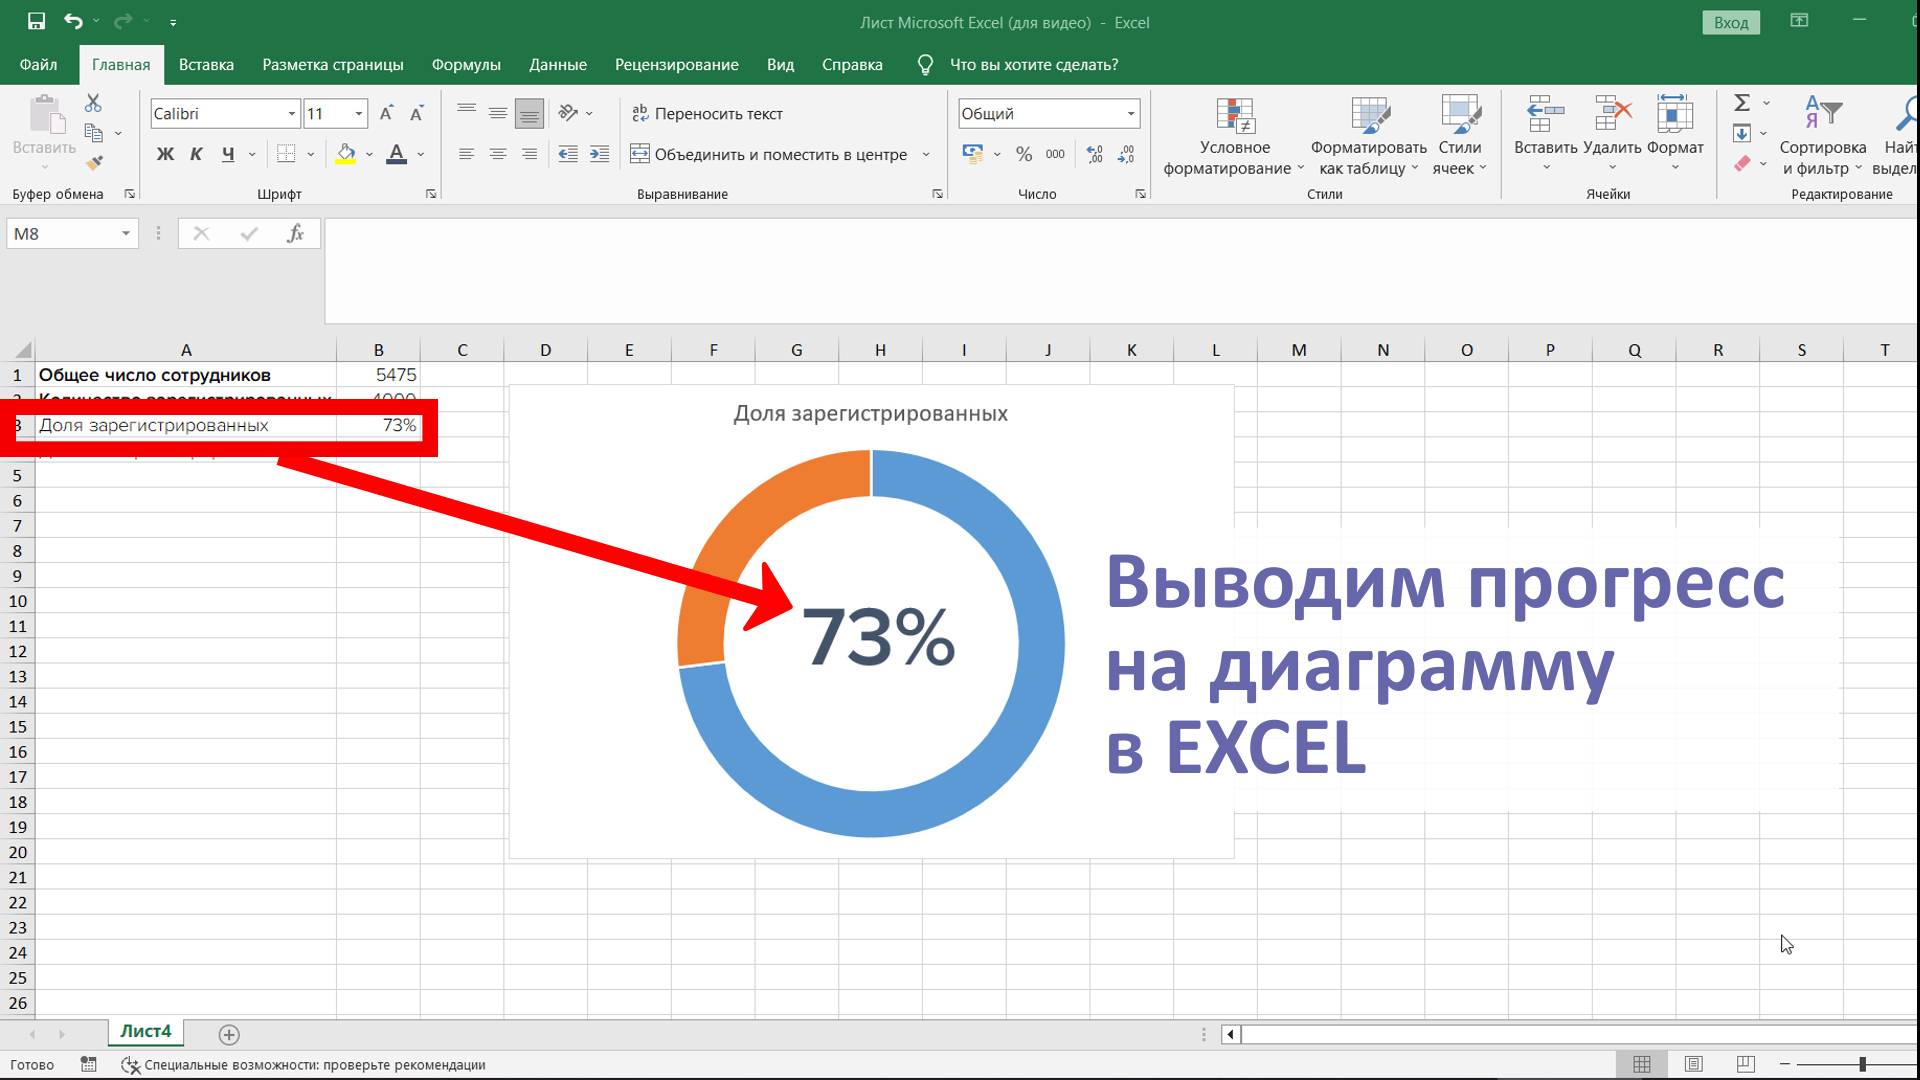Enable Переносить текст (wrap text)
Screen dimensions: 1920x1080
click(x=707, y=113)
